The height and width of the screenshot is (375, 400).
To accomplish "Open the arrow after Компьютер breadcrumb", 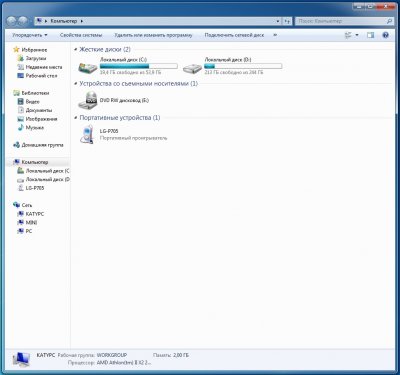I will pos(82,21).
